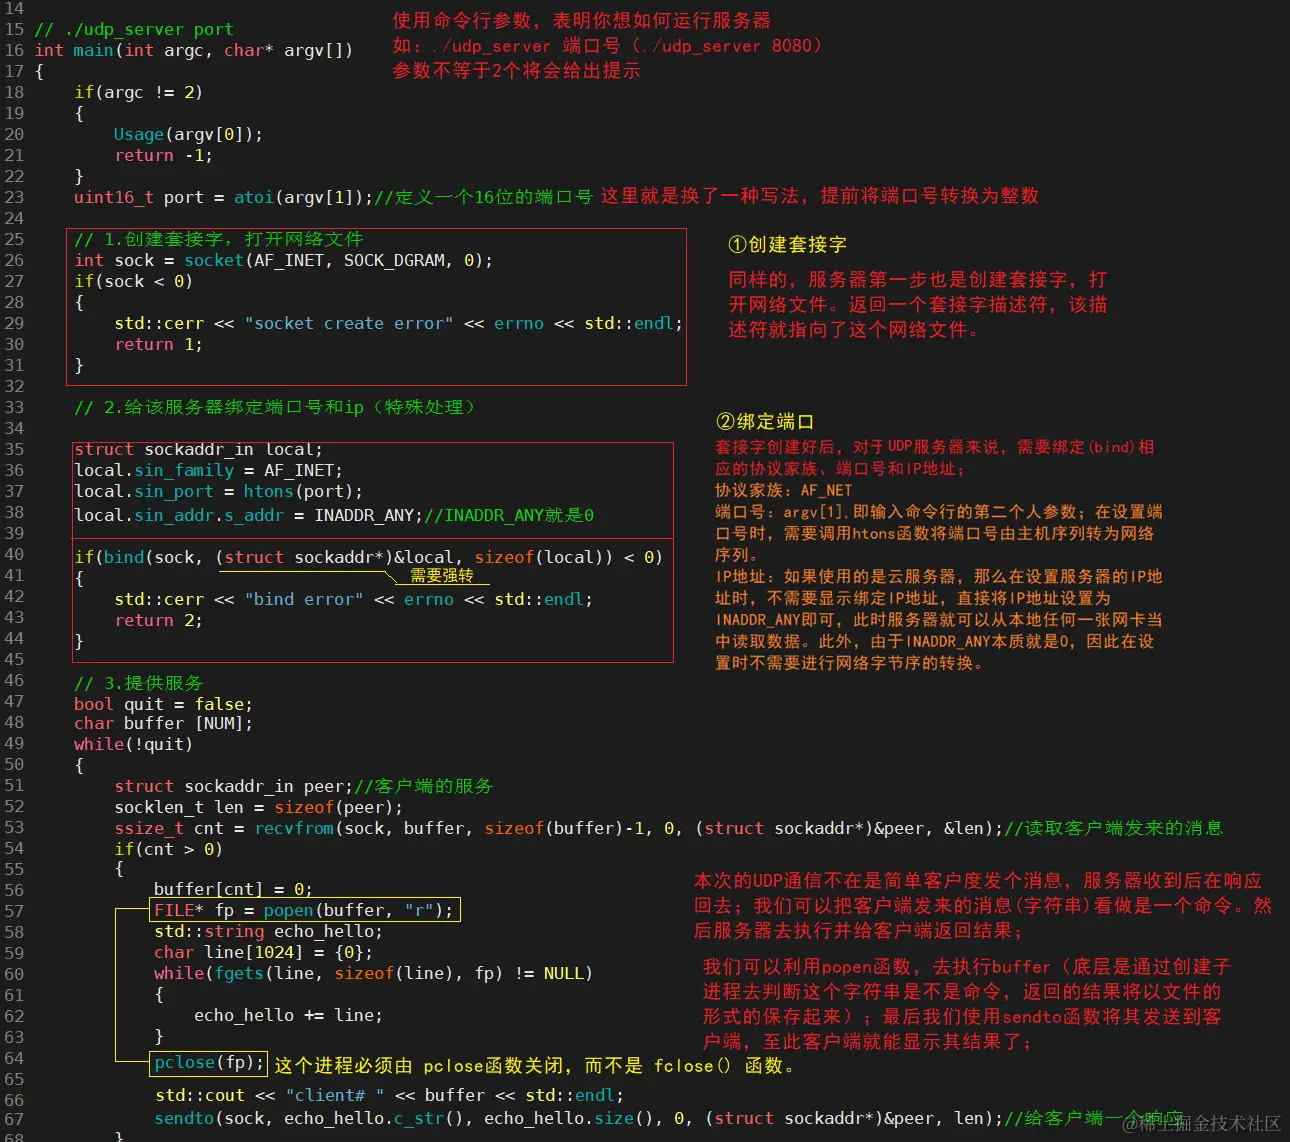This screenshot has width=1290, height=1142.
Task: Click line number 57 in gutter
Action: coord(14,911)
